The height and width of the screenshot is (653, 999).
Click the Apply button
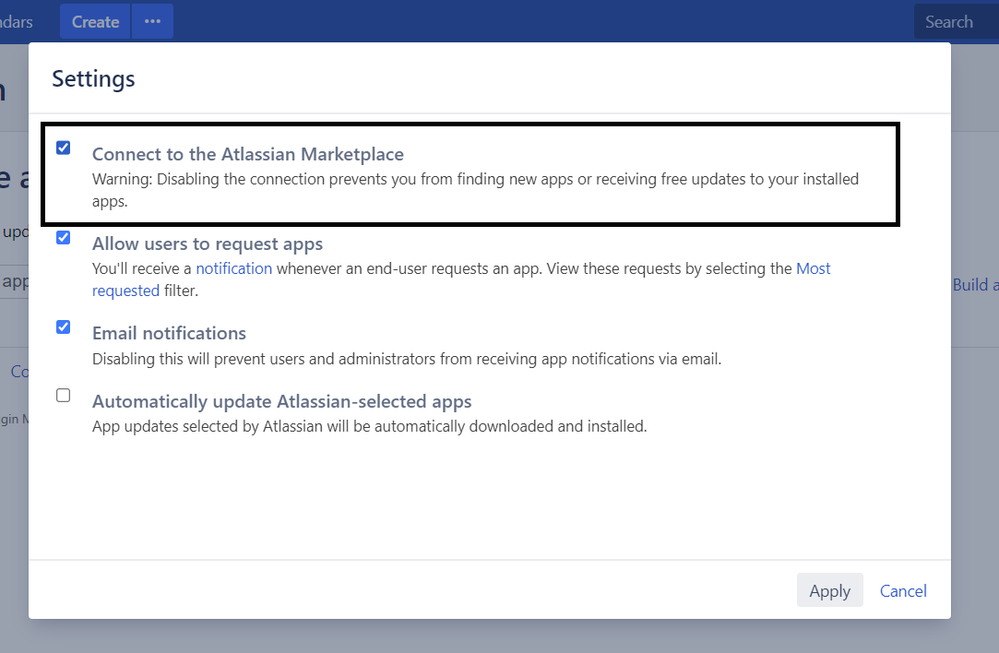pyautogui.click(x=830, y=590)
